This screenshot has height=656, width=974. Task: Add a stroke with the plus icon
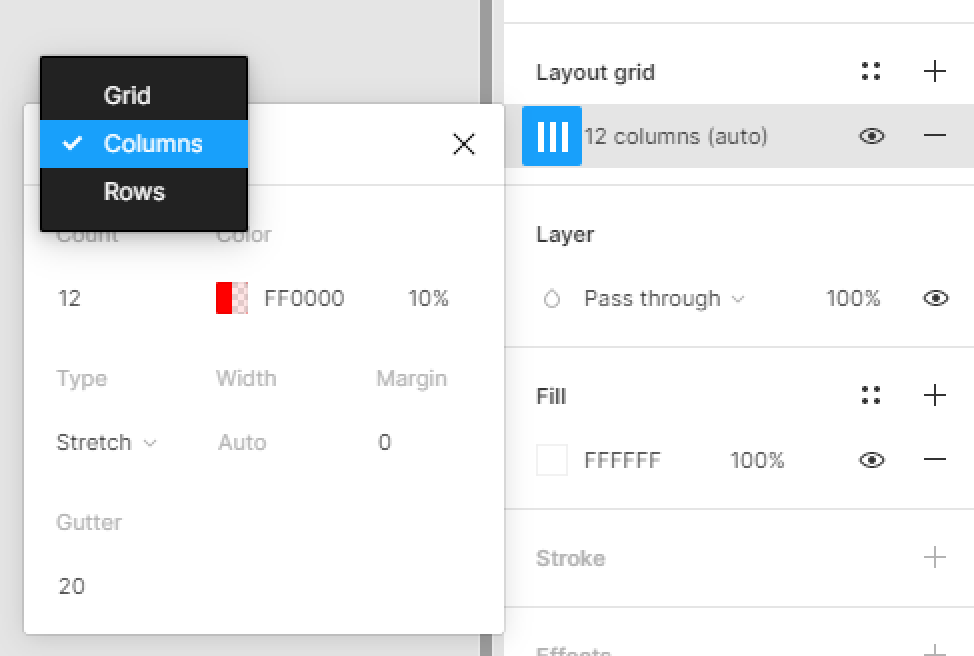pyautogui.click(x=934, y=557)
